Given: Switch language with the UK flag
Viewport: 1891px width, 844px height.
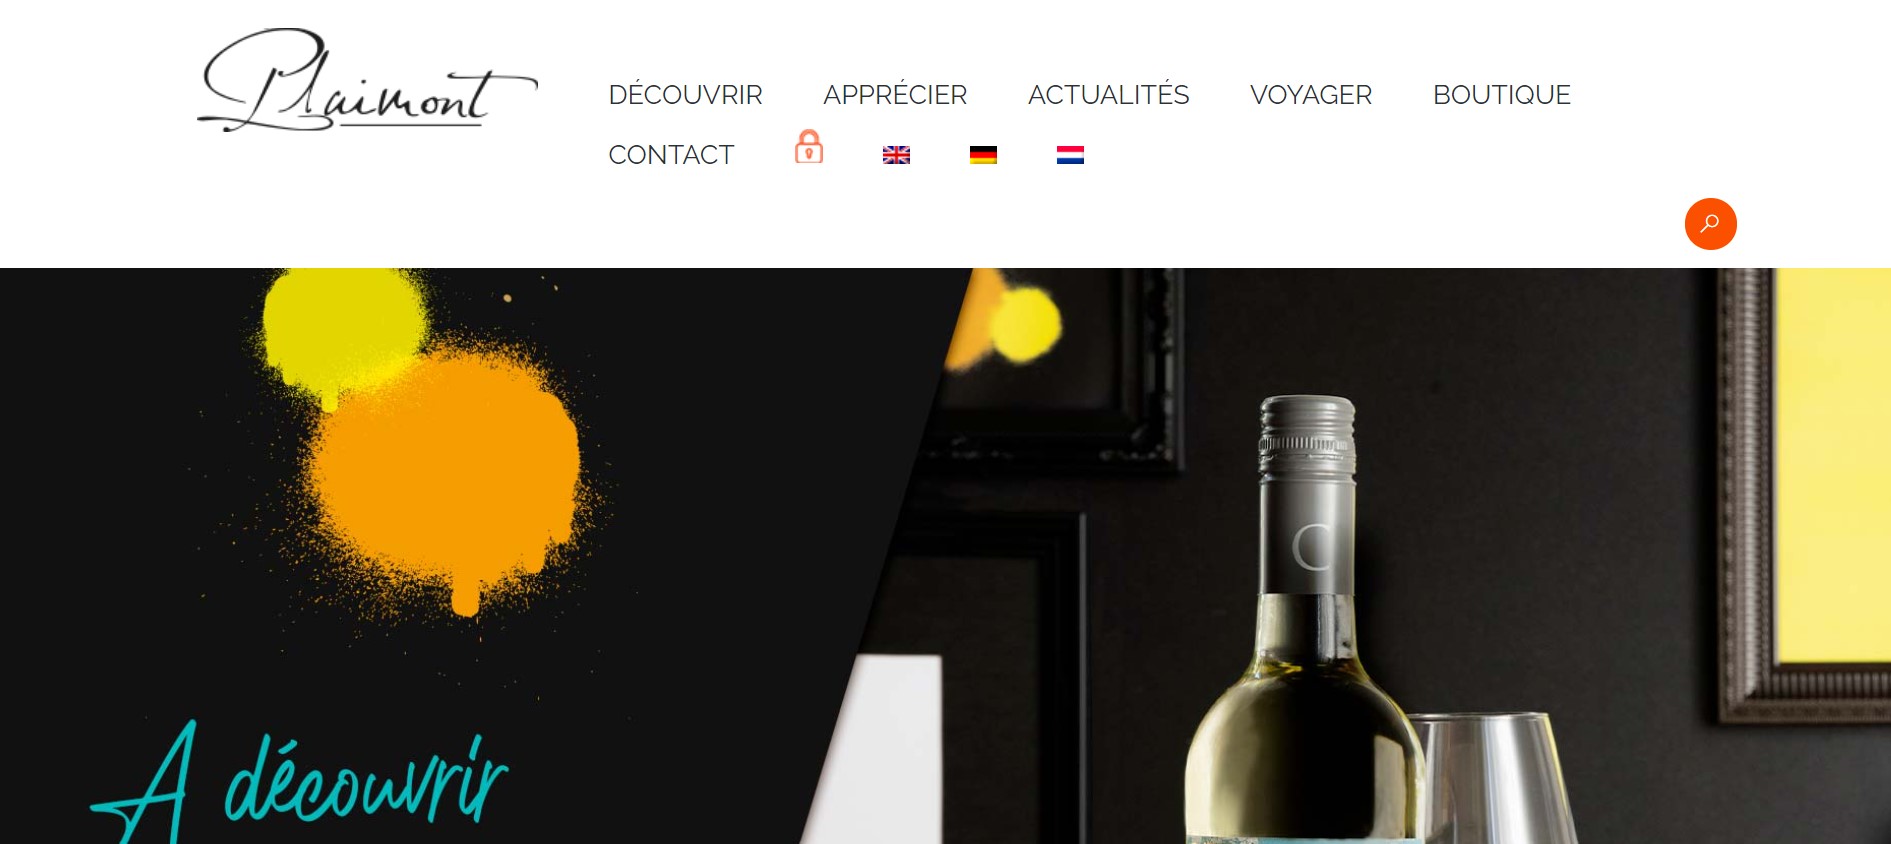Looking at the screenshot, I should click(x=896, y=155).
